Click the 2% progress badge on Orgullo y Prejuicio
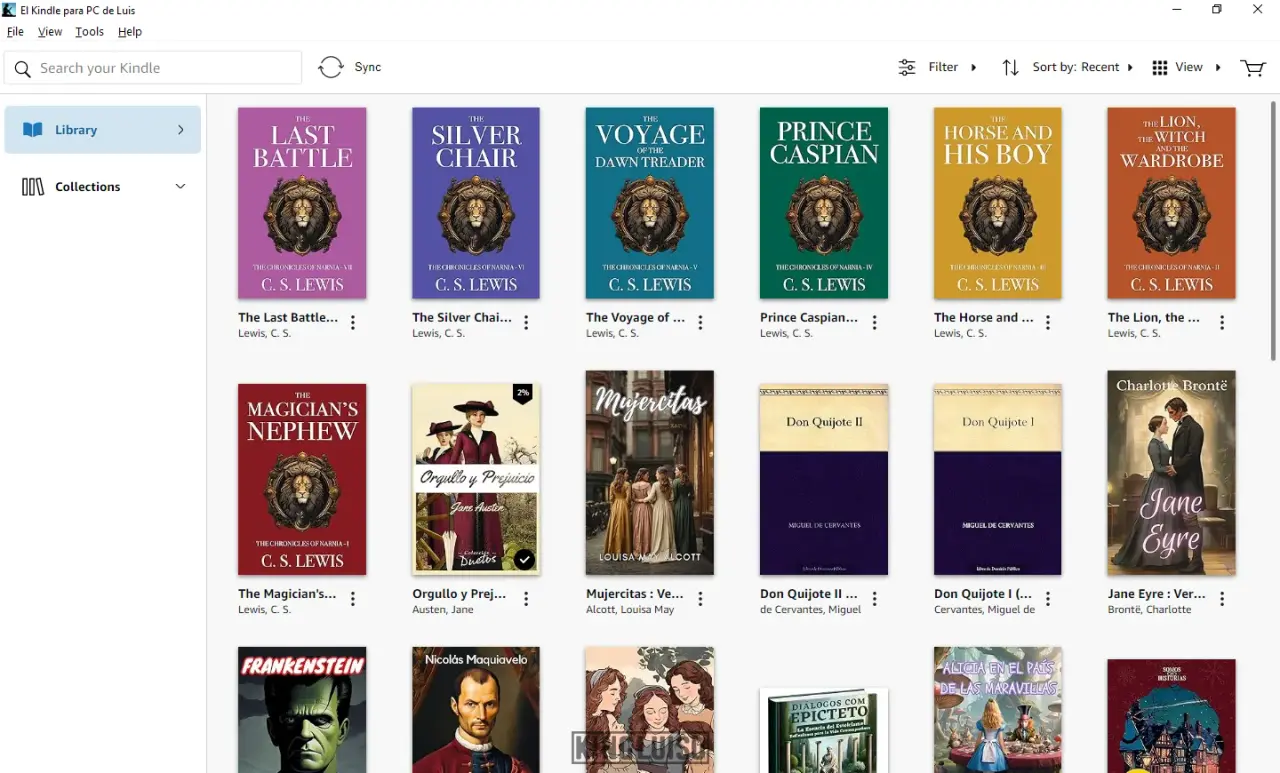This screenshot has height=773, width=1280. pos(522,394)
